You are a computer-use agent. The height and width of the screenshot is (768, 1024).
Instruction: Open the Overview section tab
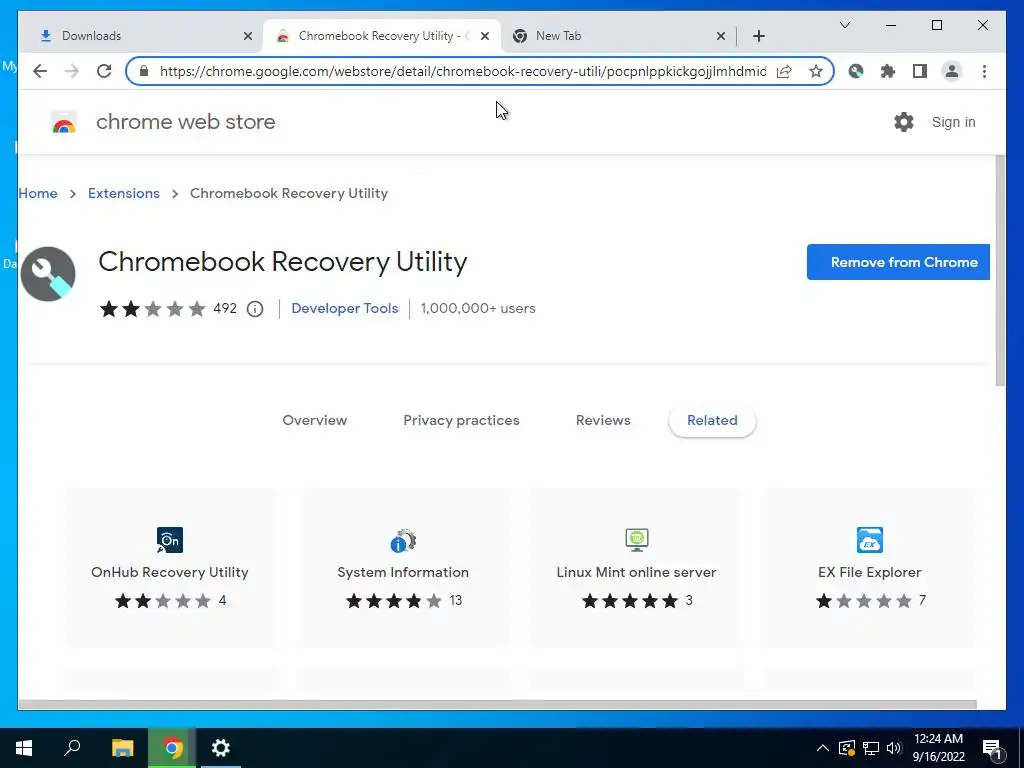pos(315,421)
